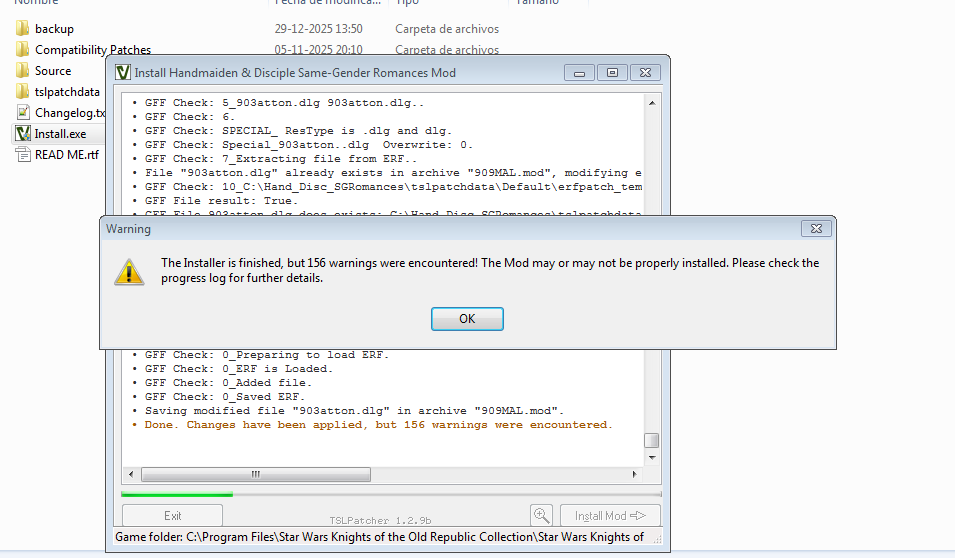
Task: Select the READ ME.rtf document
Action: pyautogui.click(x=66, y=155)
